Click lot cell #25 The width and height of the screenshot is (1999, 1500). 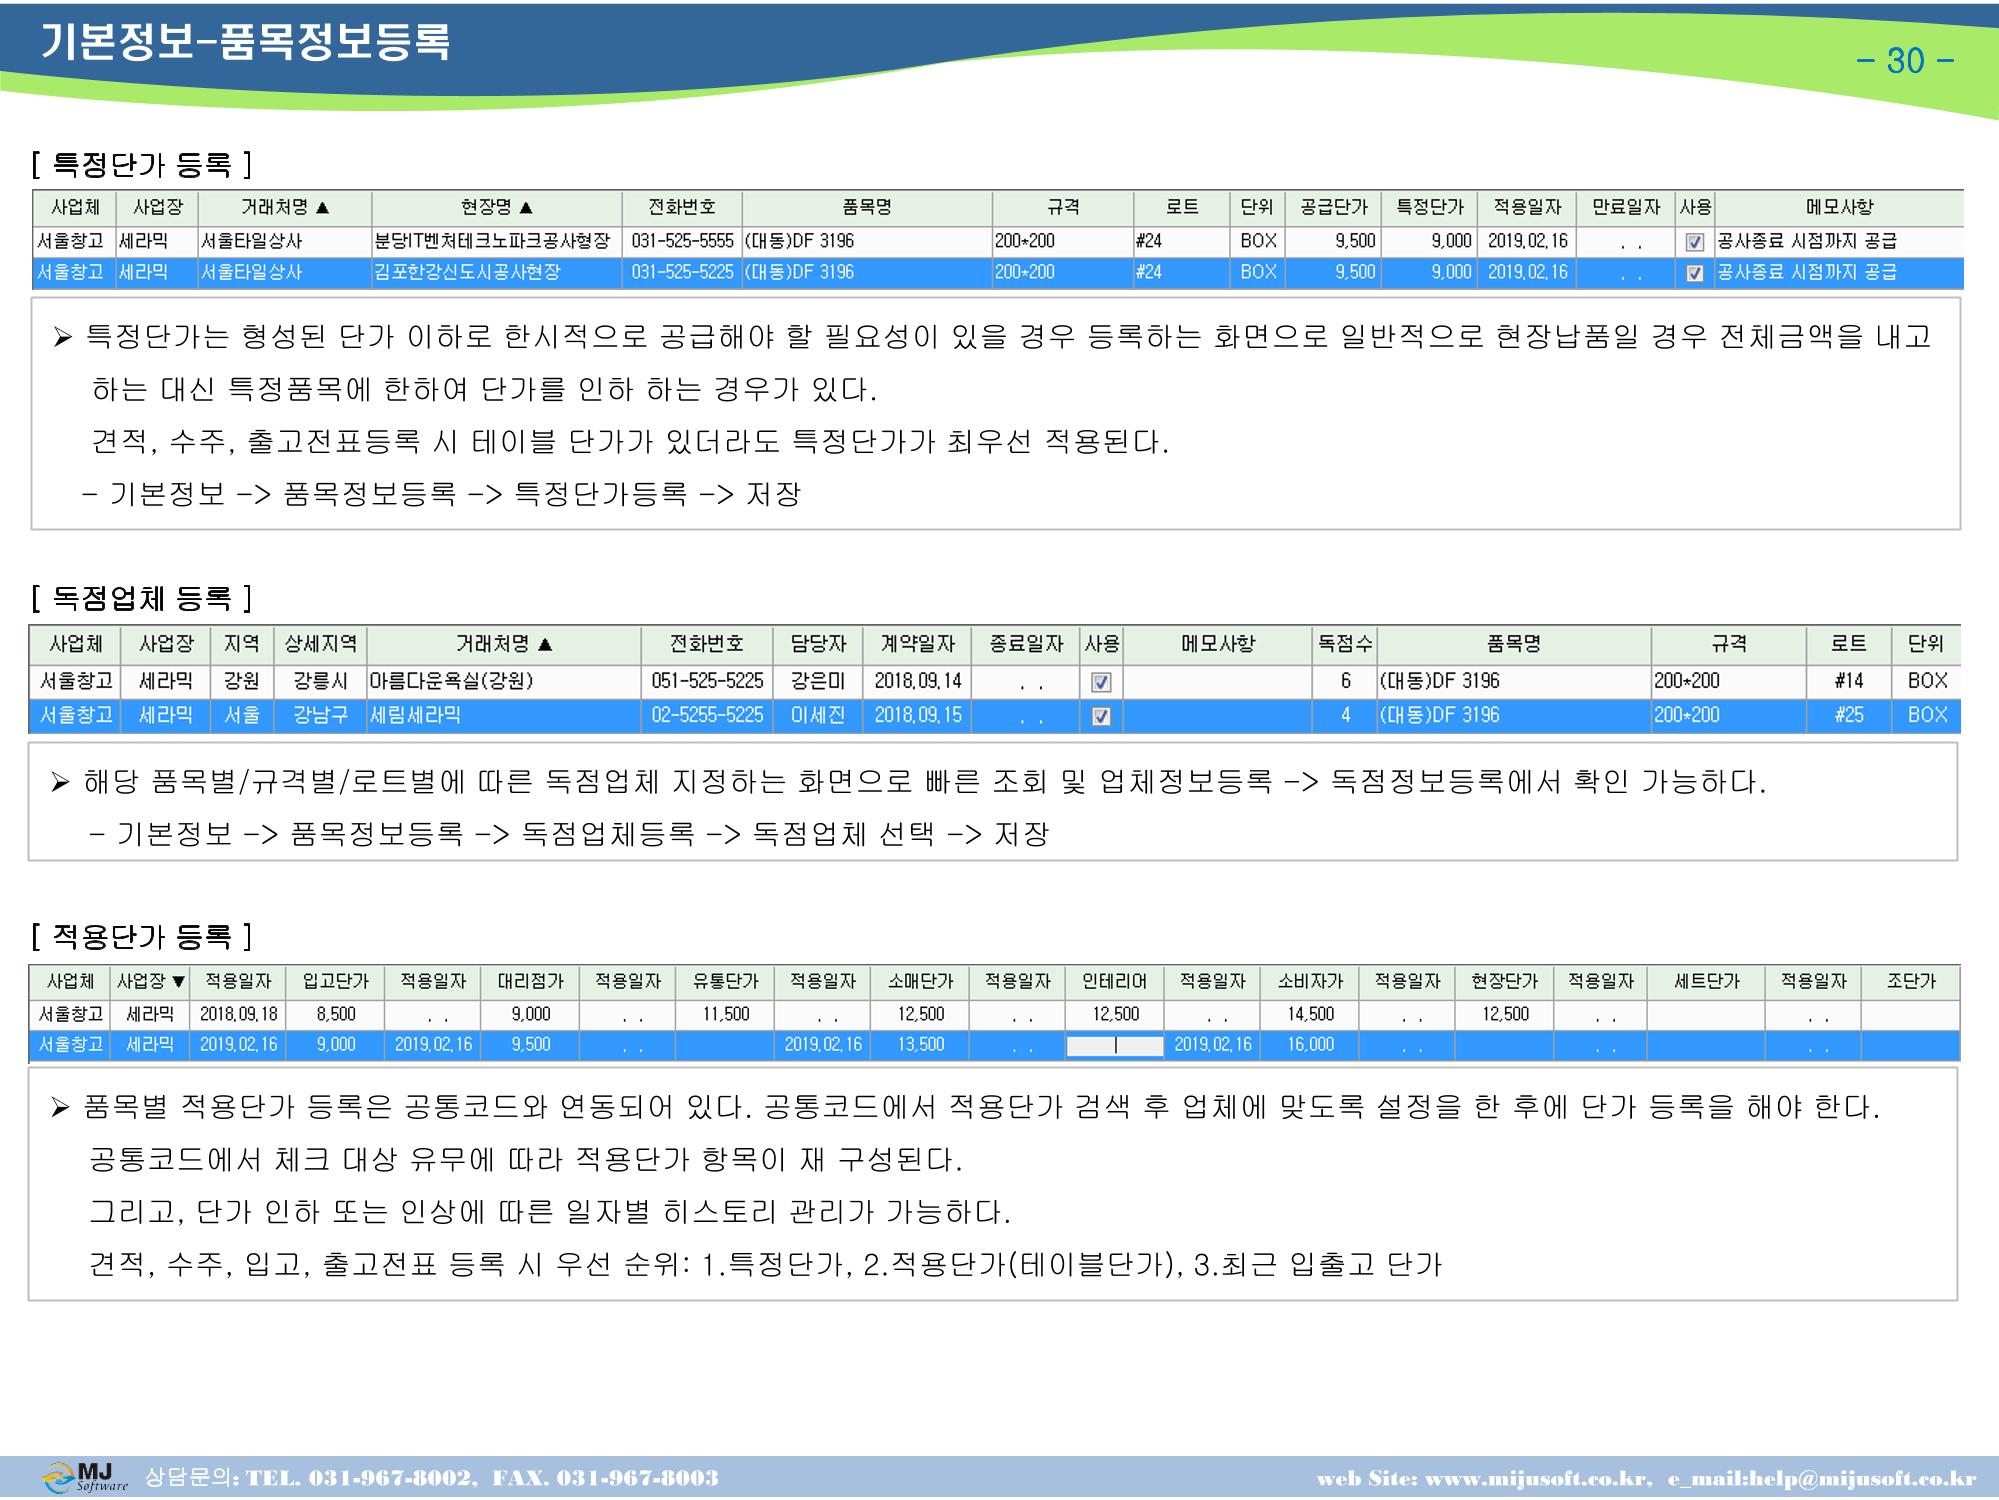(1849, 715)
